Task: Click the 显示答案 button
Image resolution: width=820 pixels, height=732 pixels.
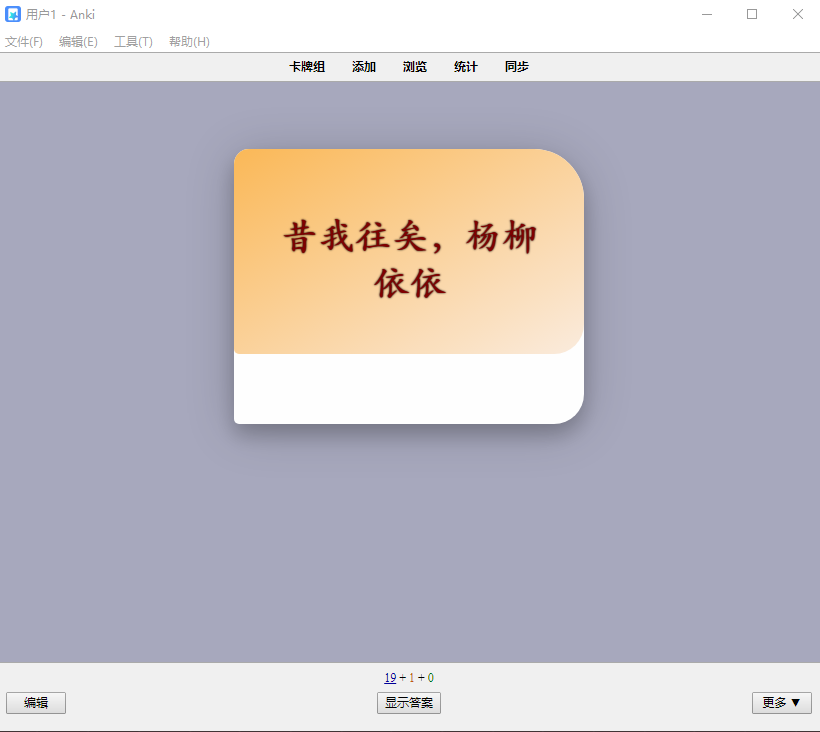Action: (x=409, y=703)
